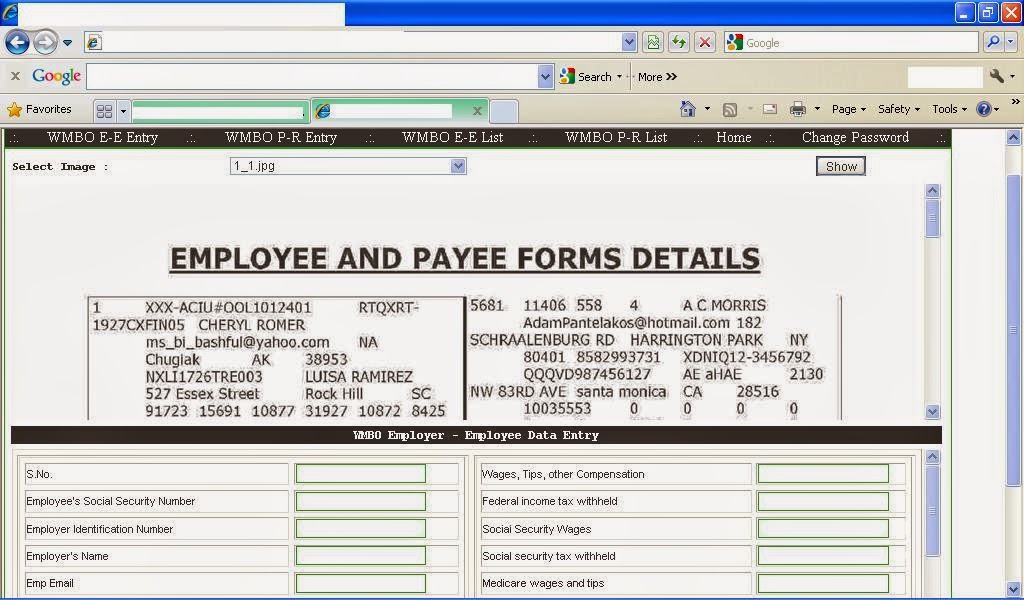Click Wages, Tips, other Compensation field

coord(823,474)
